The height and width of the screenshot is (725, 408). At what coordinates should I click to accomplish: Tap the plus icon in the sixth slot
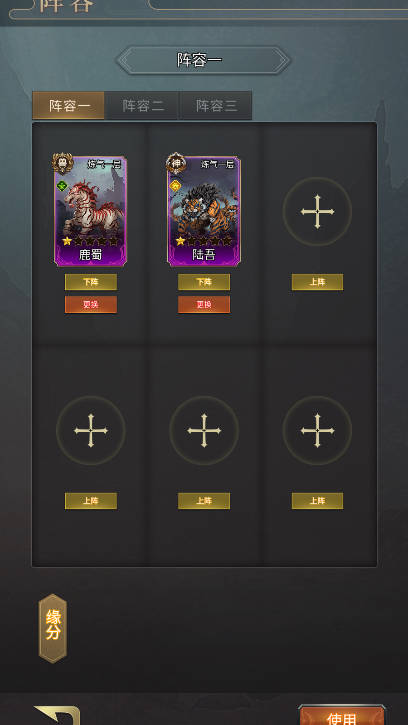click(317, 430)
